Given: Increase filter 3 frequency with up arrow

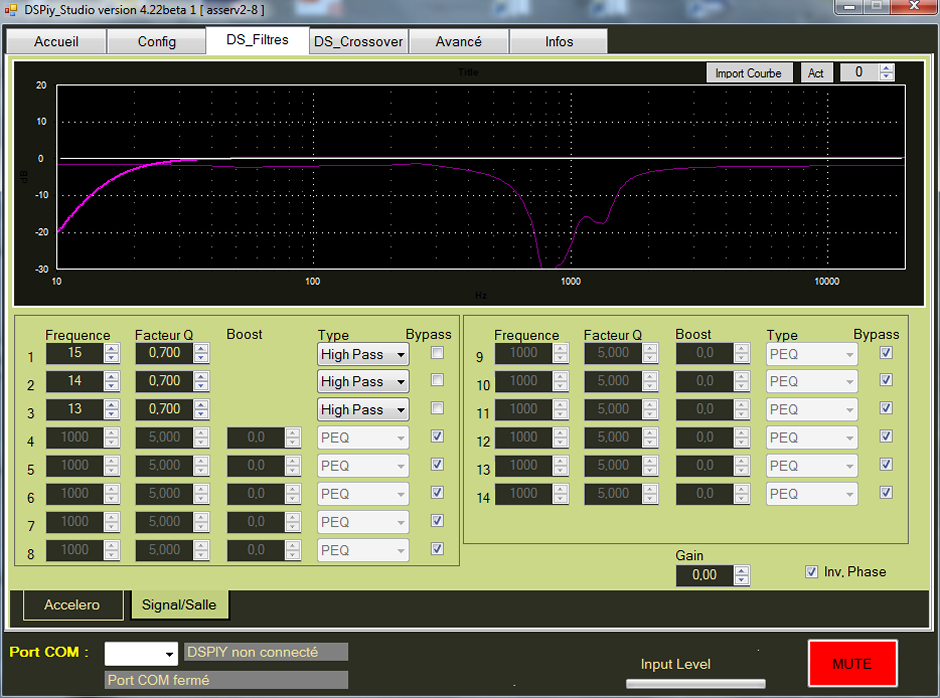Looking at the screenshot, I should pos(112,405).
